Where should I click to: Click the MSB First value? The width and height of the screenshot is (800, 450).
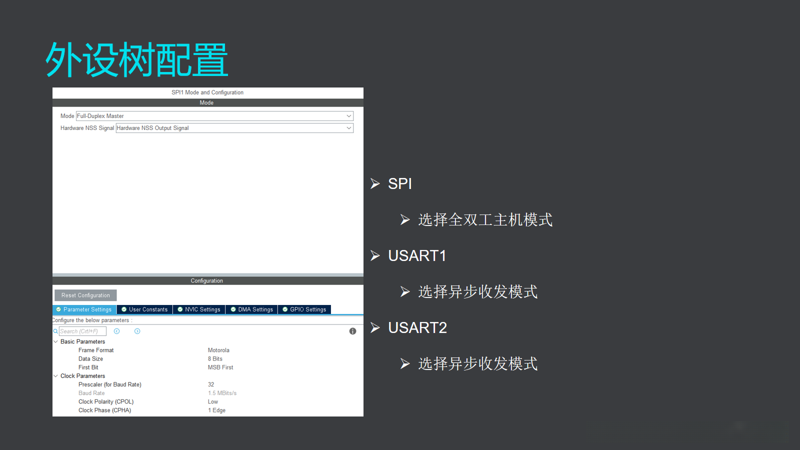220,367
